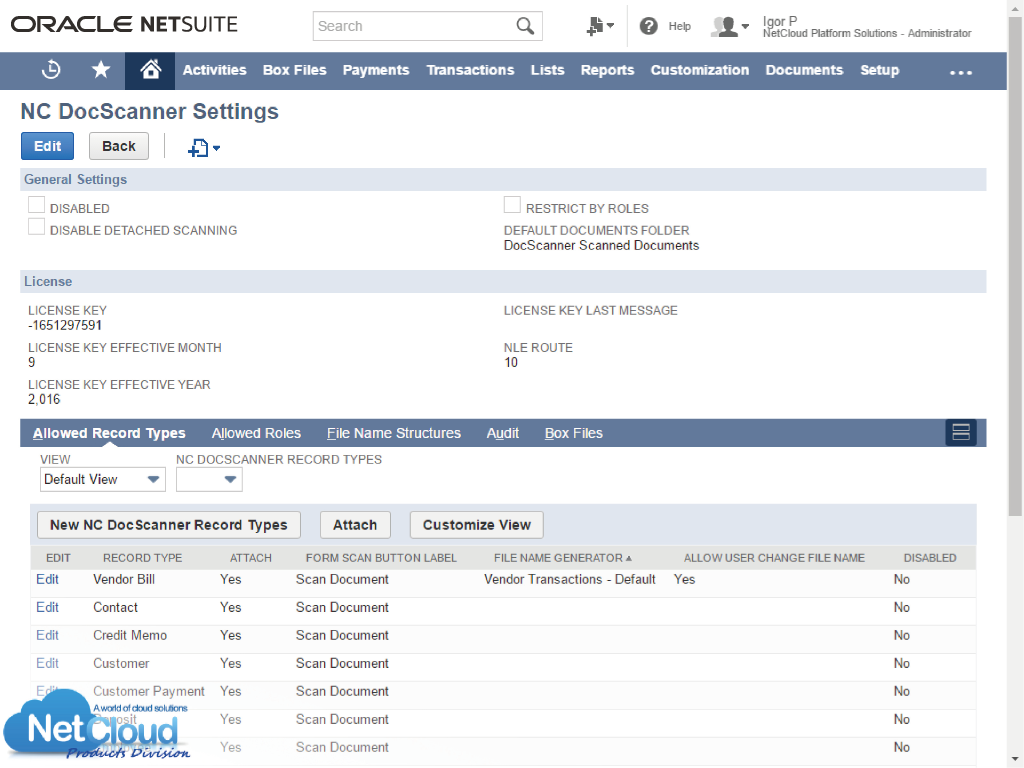Click the Attach button
This screenshot has height=768, width=1024.
click(x=355, y=525)
